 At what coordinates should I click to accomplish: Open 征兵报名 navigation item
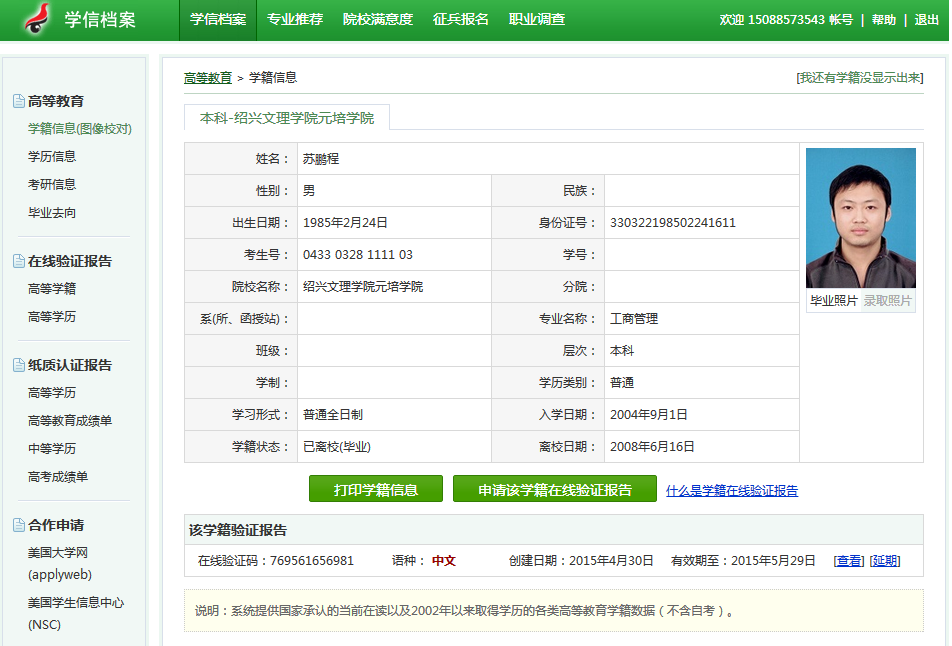pyautogui.click(x=461, y=20)
